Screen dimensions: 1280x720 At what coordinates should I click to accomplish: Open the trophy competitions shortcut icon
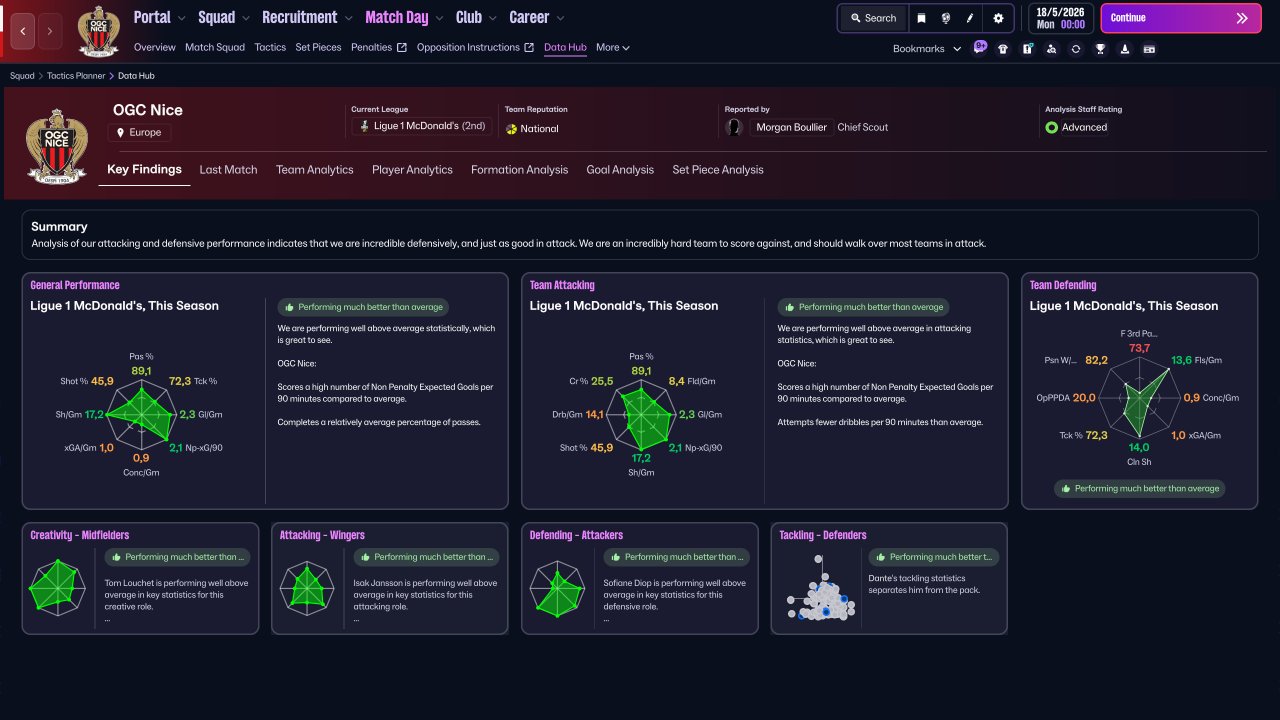[x=1100, y=48]
